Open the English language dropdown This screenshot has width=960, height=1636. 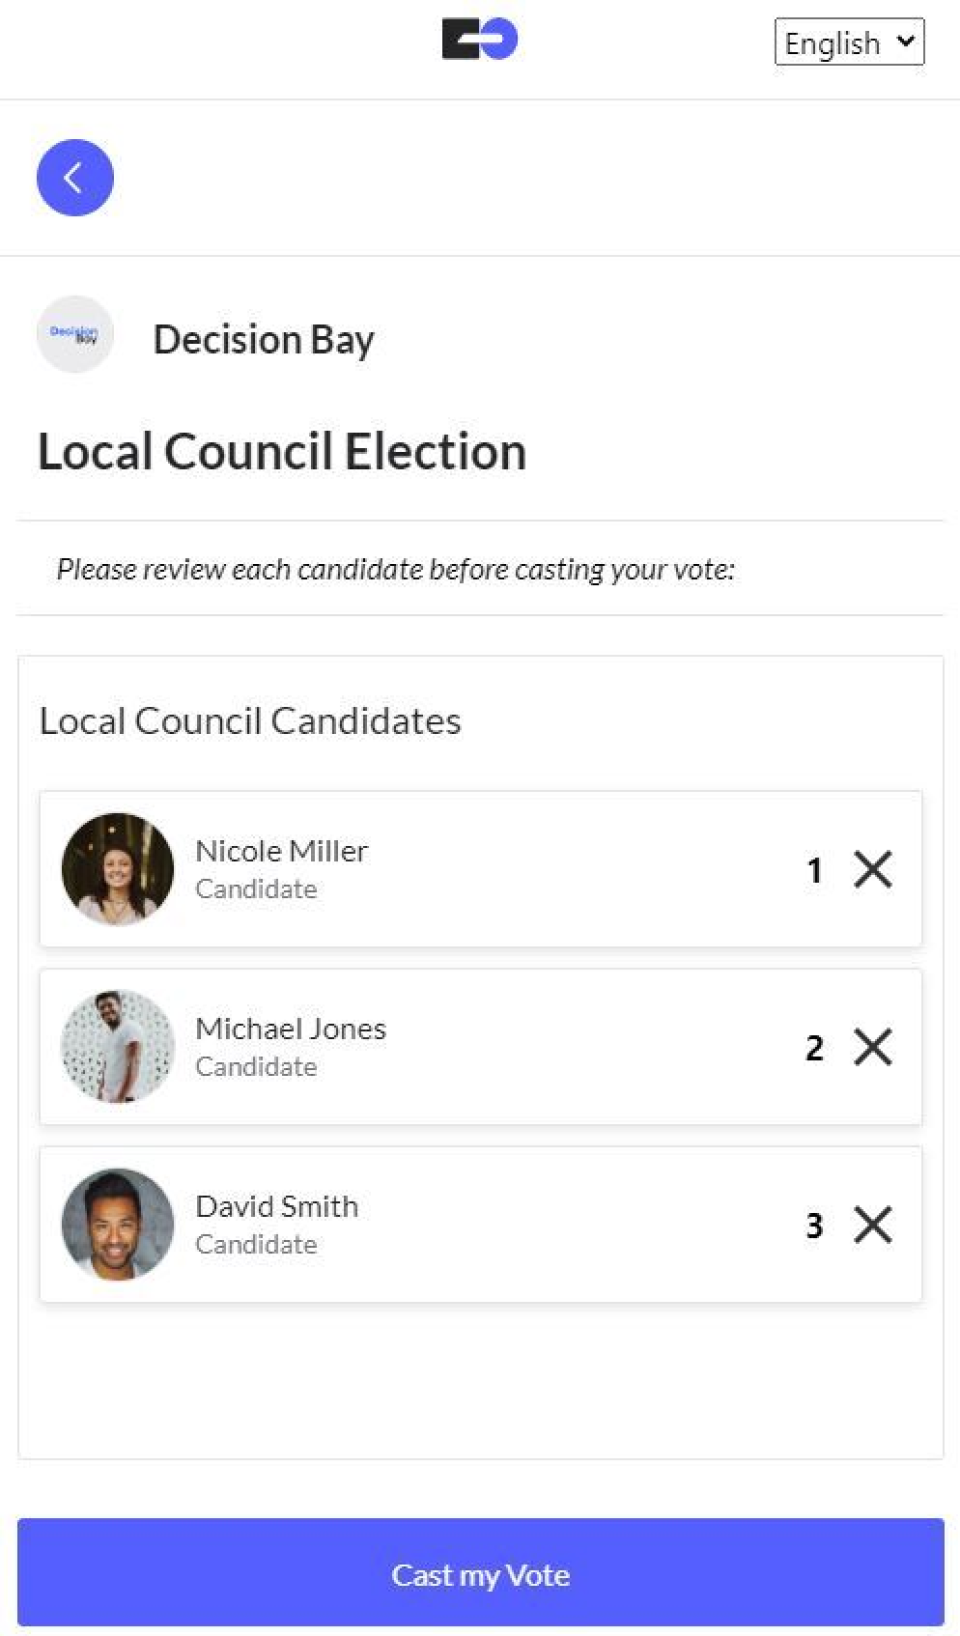pyautogui.click(x=849, y=42)
